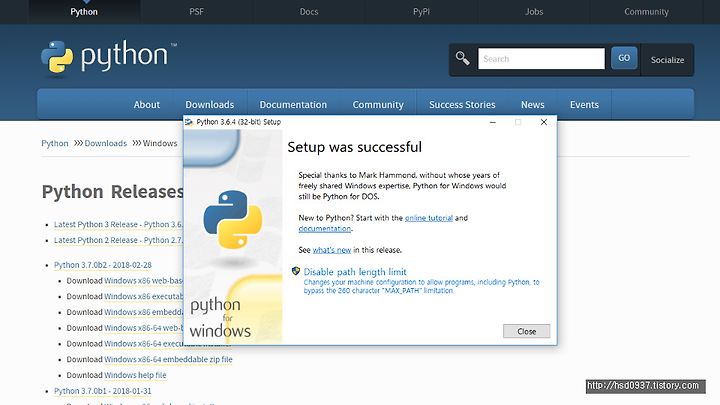720x405 pixels.
Task: Open Windows x86 embeddable zip link
Action: (x=143, y=312)
